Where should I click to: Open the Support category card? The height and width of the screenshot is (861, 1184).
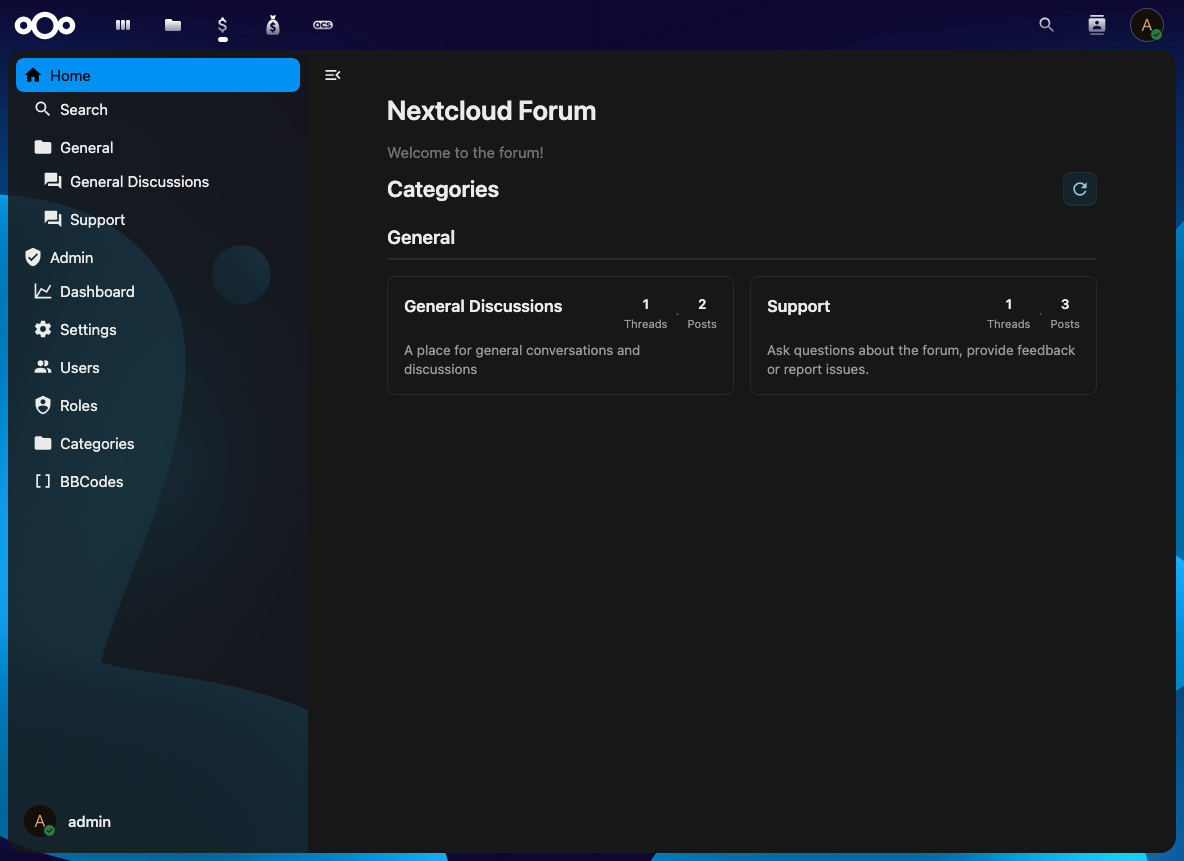pos(922,335)
